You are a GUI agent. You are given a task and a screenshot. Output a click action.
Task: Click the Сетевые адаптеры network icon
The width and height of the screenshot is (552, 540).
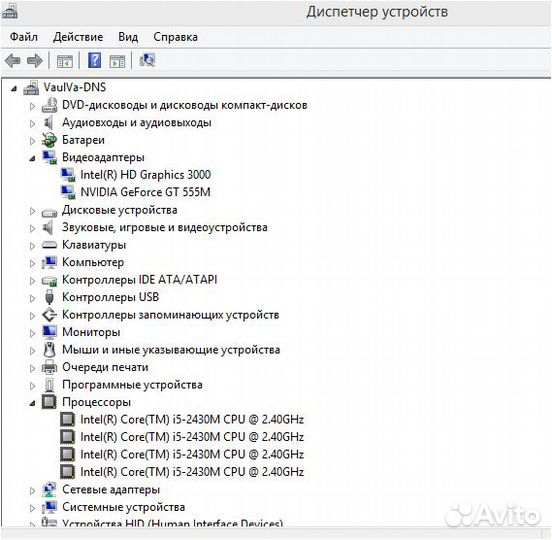tap(49, 489)
